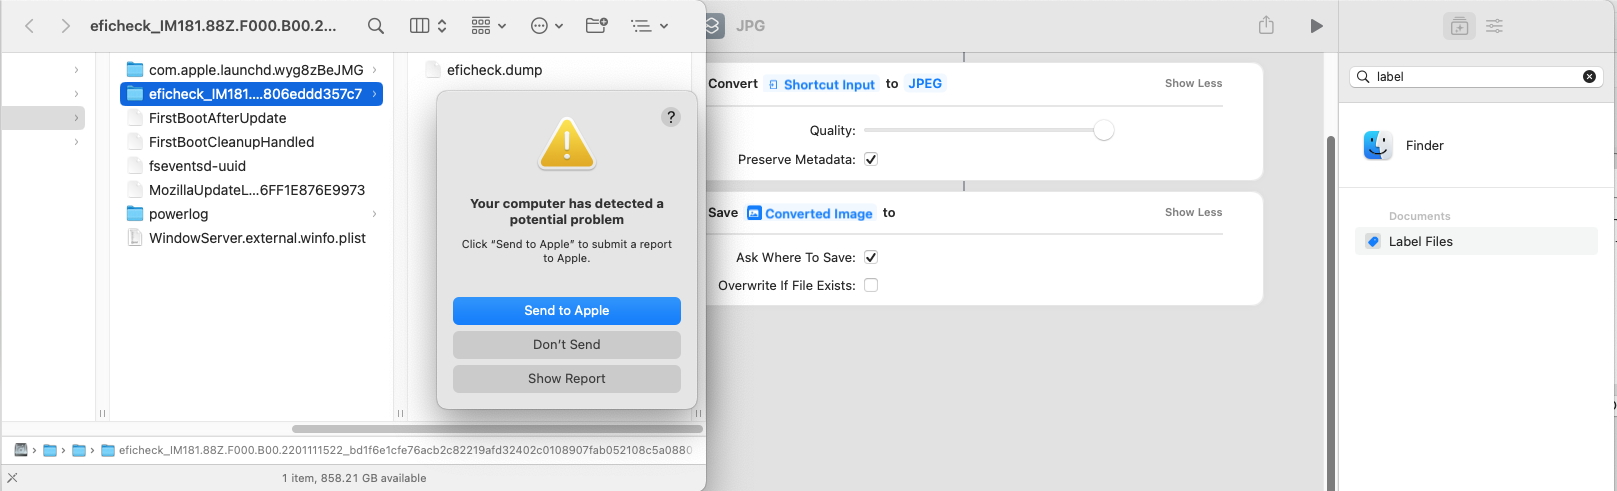Open the ellipsis action menu dropdown
Viewport: 1617px width, 491px height.
[546, 26]
